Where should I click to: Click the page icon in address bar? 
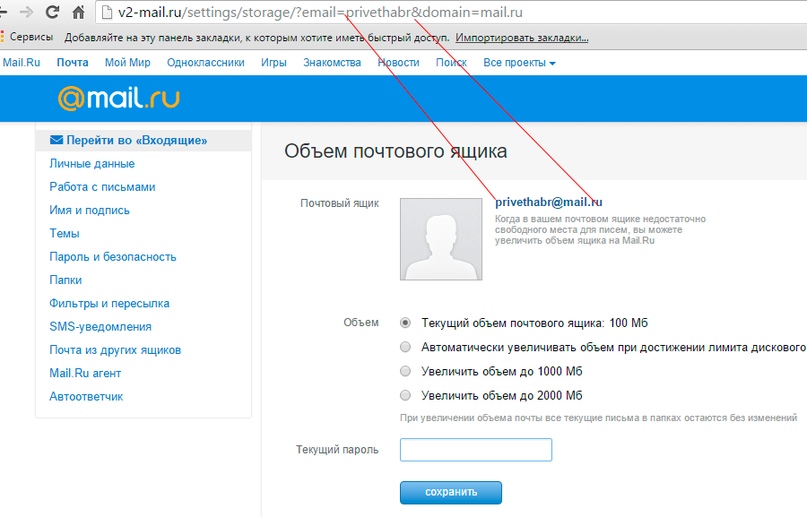coord(107,12)
